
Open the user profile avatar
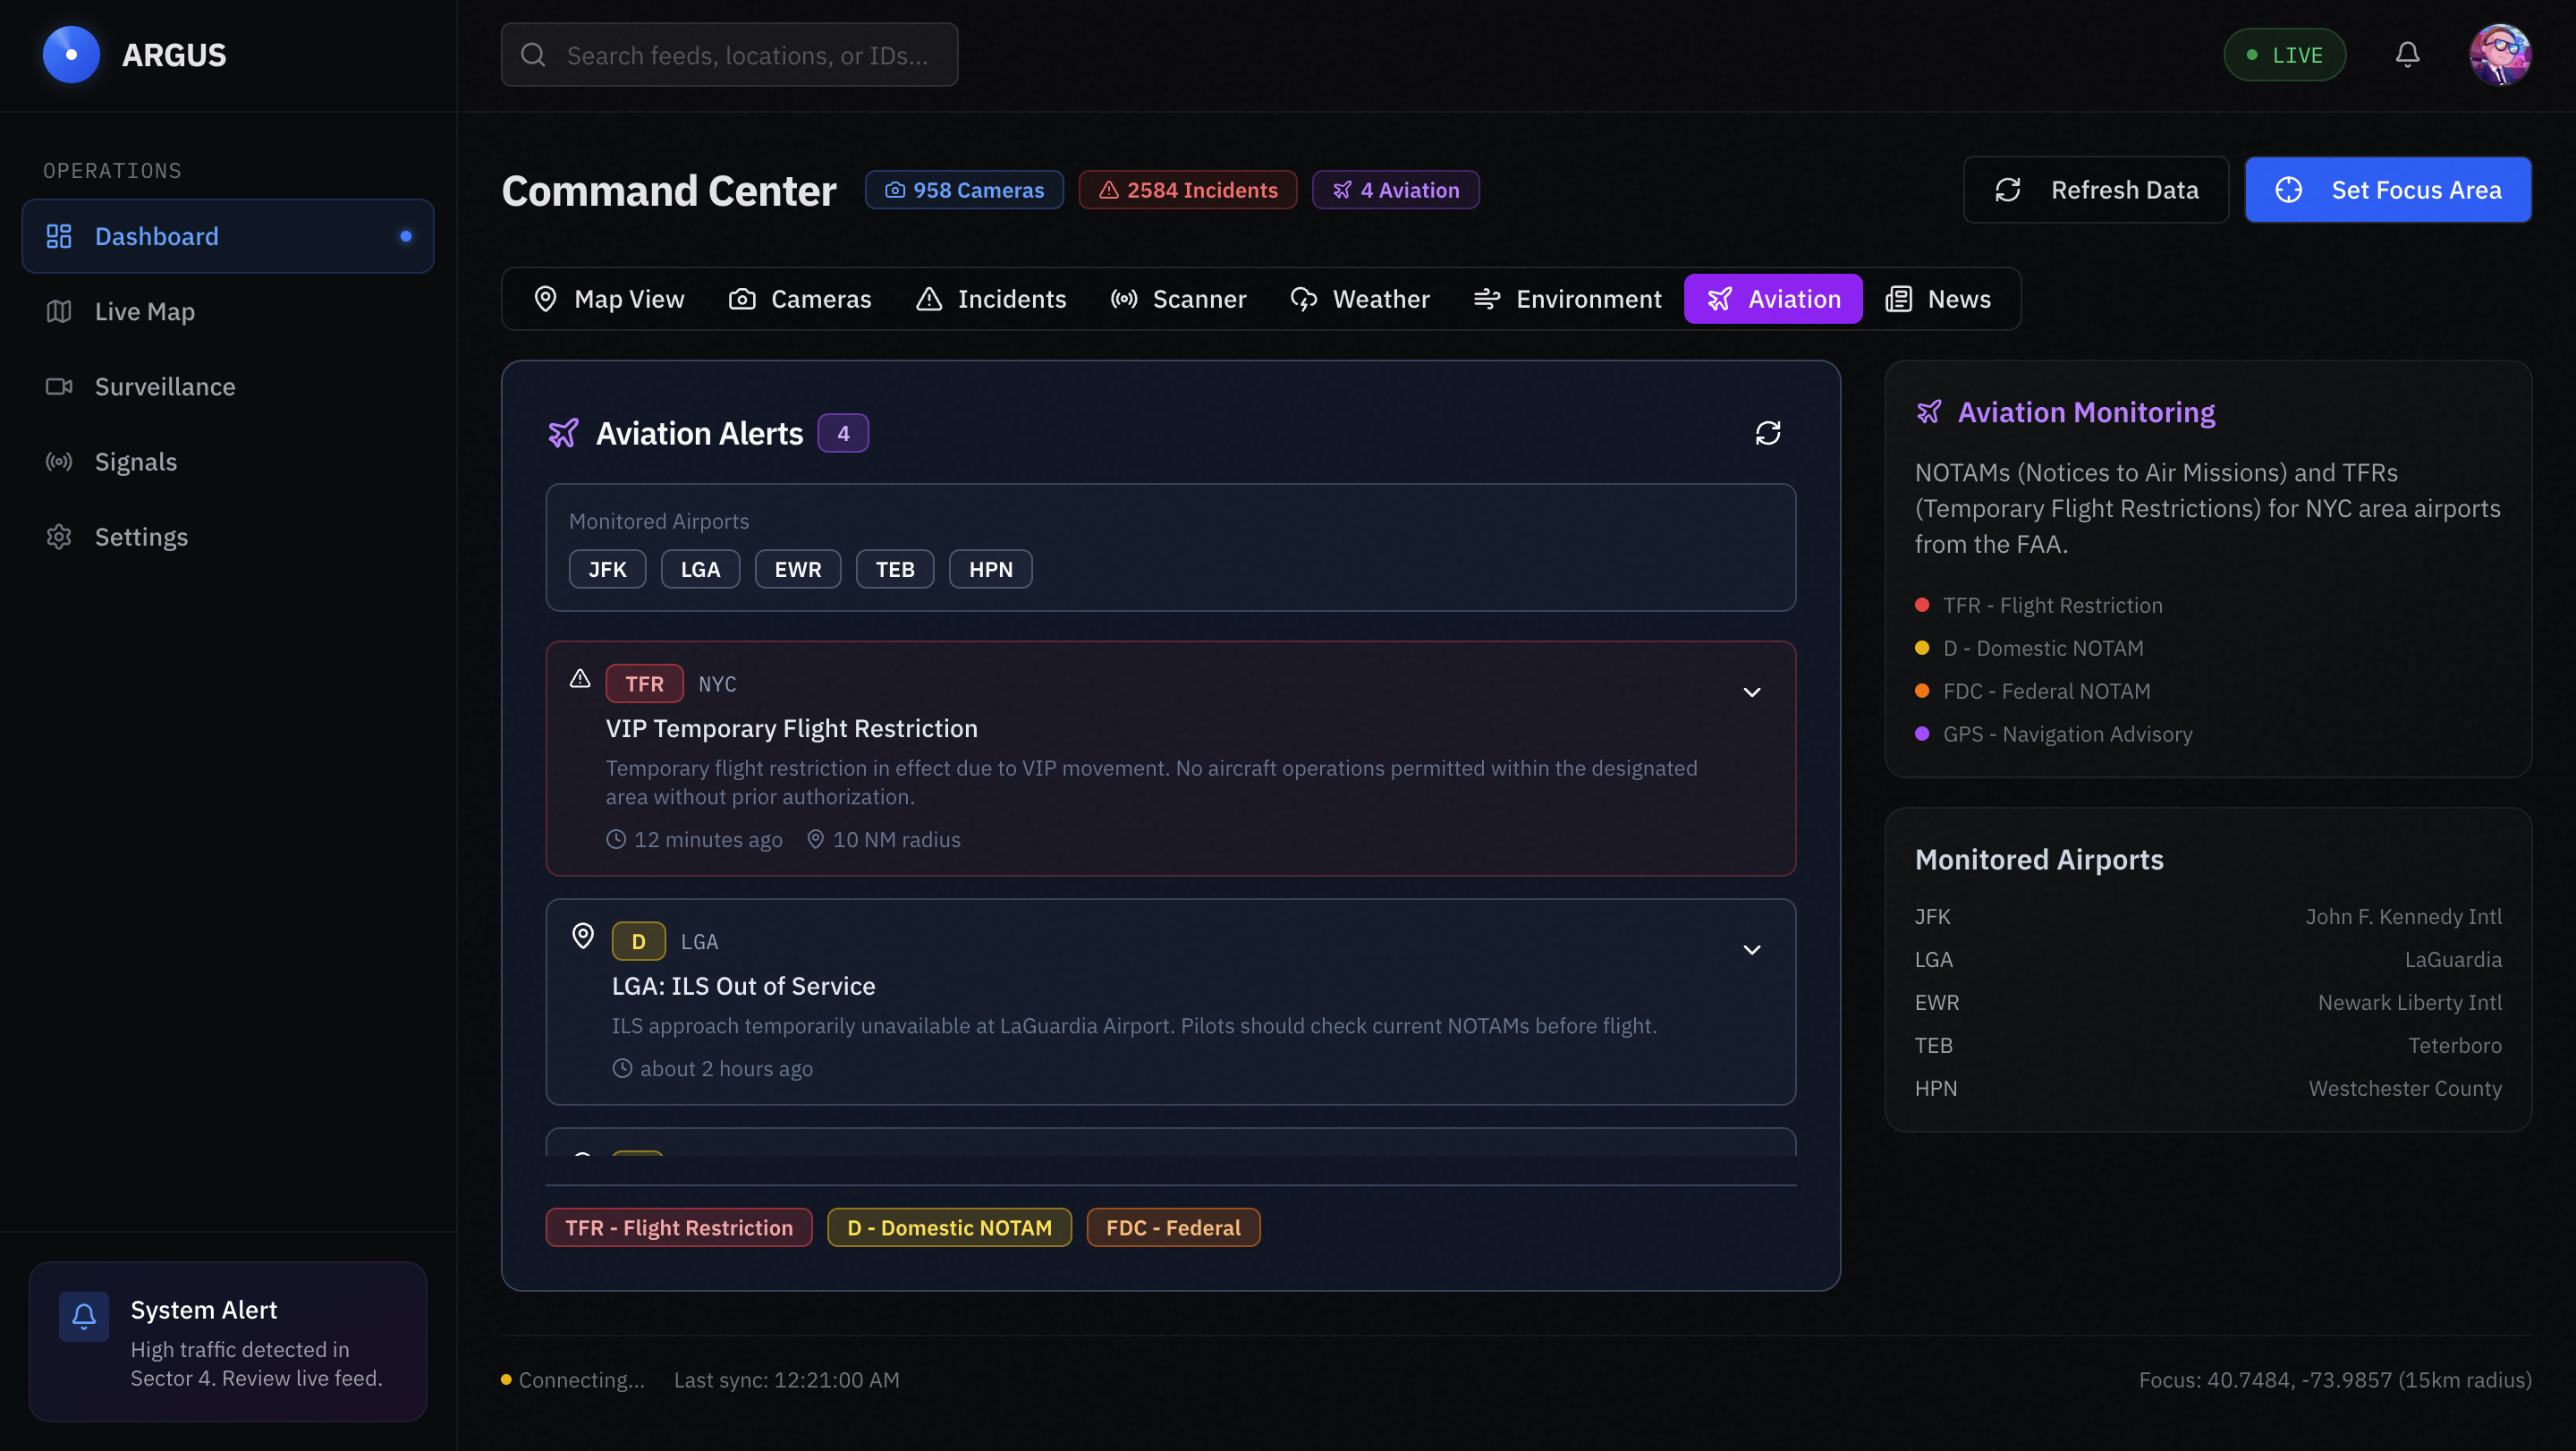[2499, 55]
